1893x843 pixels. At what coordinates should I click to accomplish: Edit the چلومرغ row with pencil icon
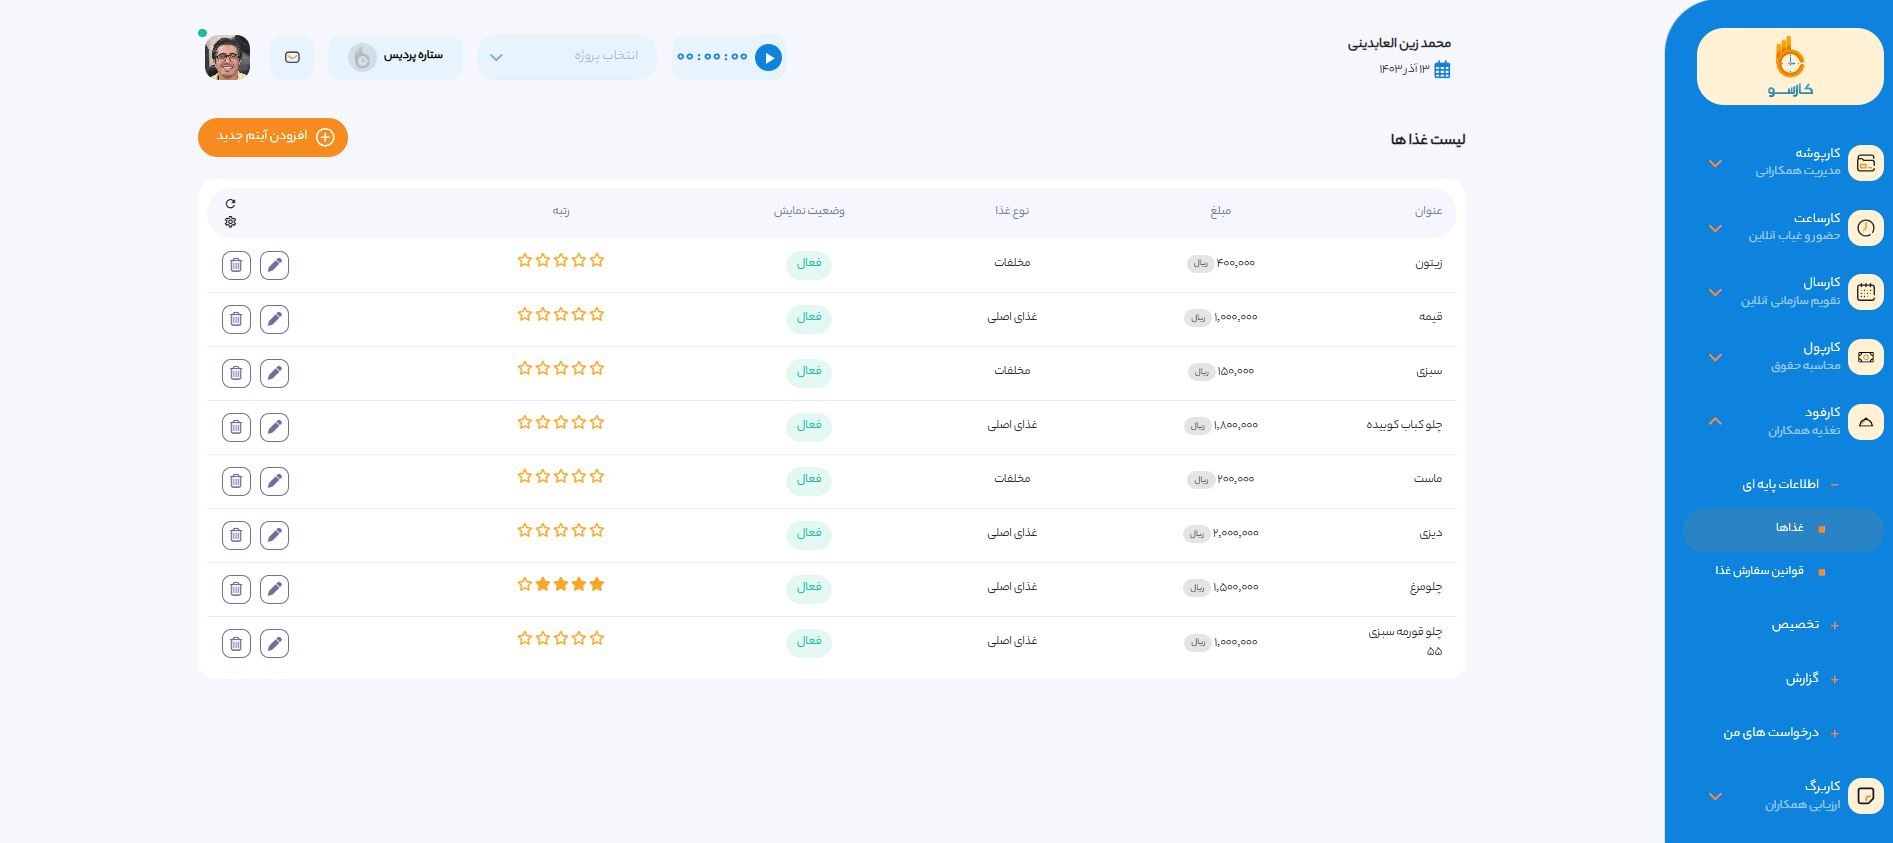coord(274,589)
